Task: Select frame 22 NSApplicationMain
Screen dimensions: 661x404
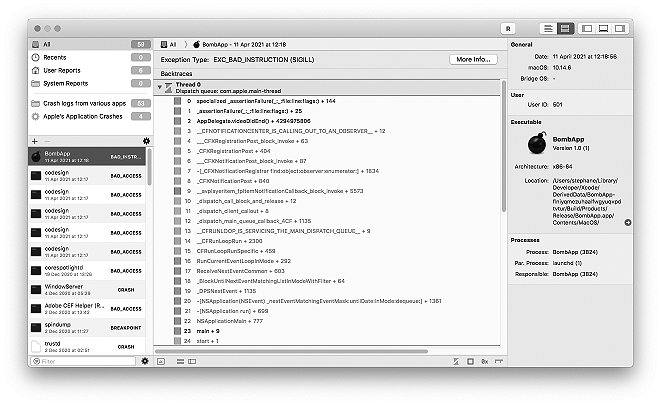Action: tap(327, 321)
